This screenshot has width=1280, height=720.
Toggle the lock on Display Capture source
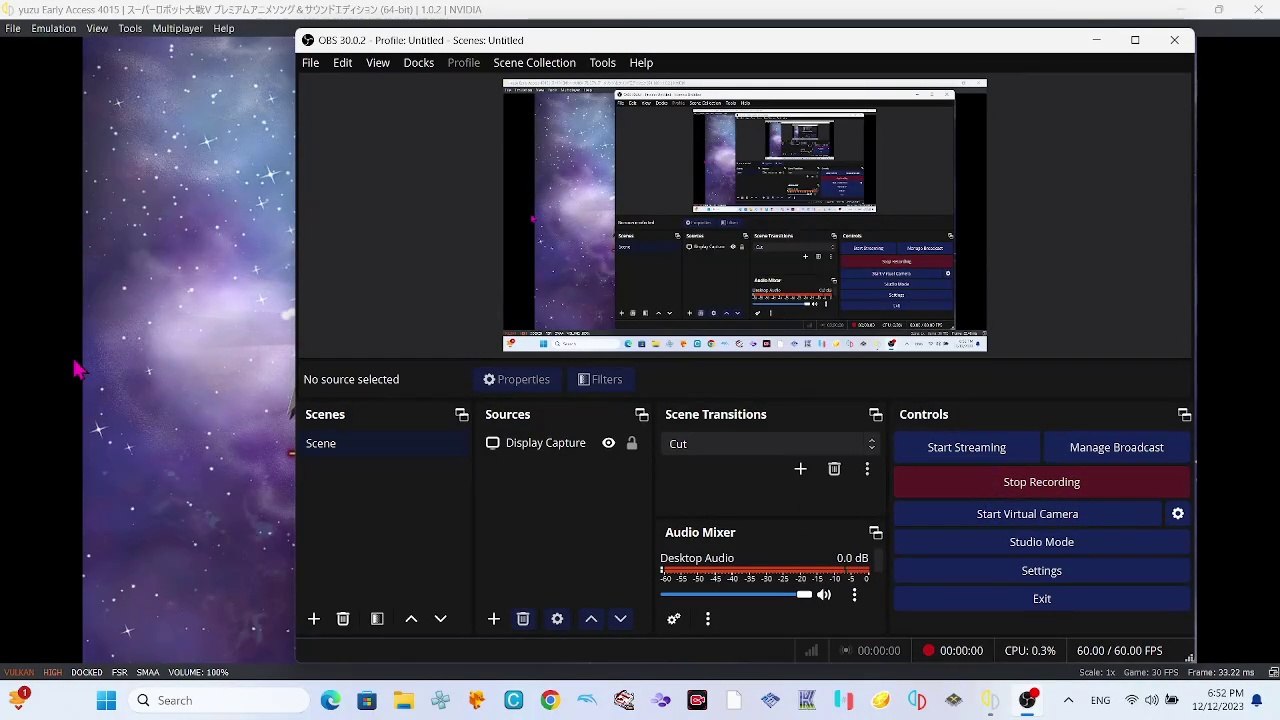[x=632, y=443]
